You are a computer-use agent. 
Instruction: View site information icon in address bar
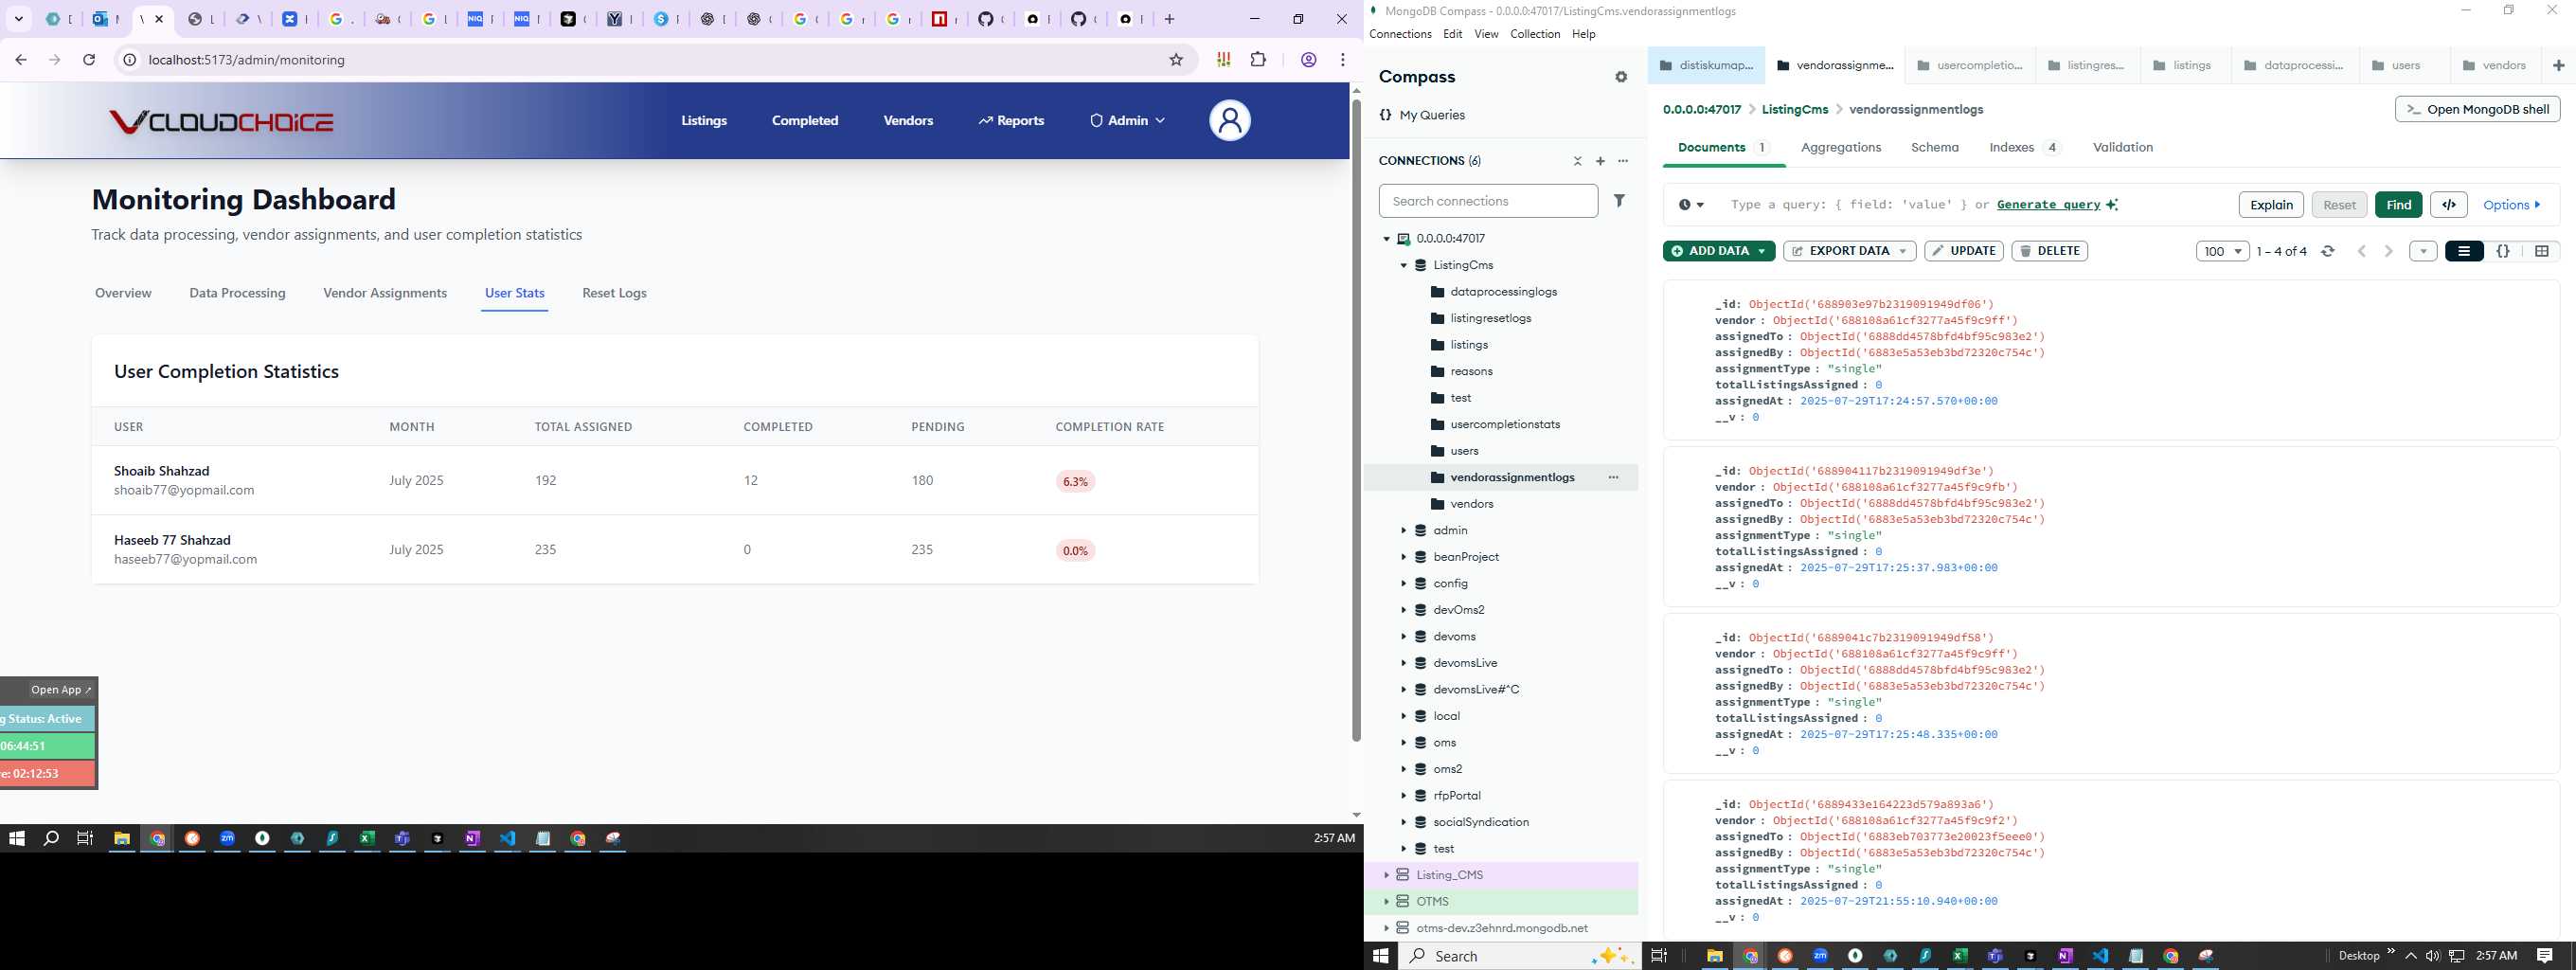coord(129,60)
